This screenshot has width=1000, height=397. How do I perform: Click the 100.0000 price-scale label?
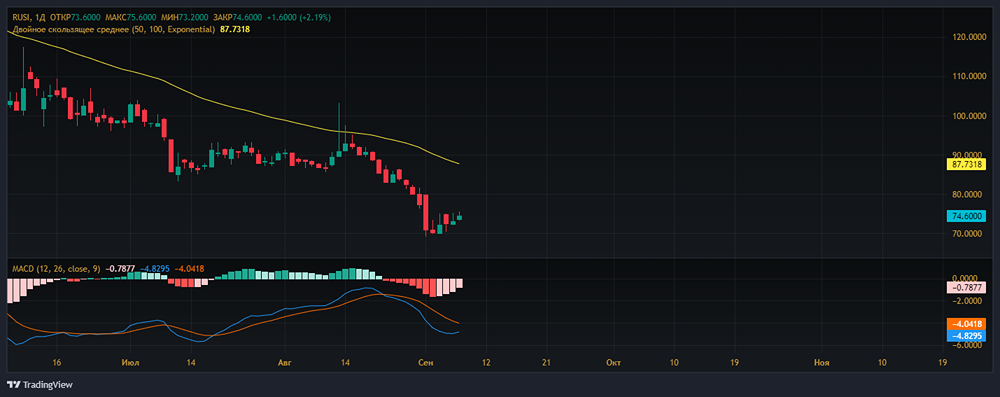point(968,116)
